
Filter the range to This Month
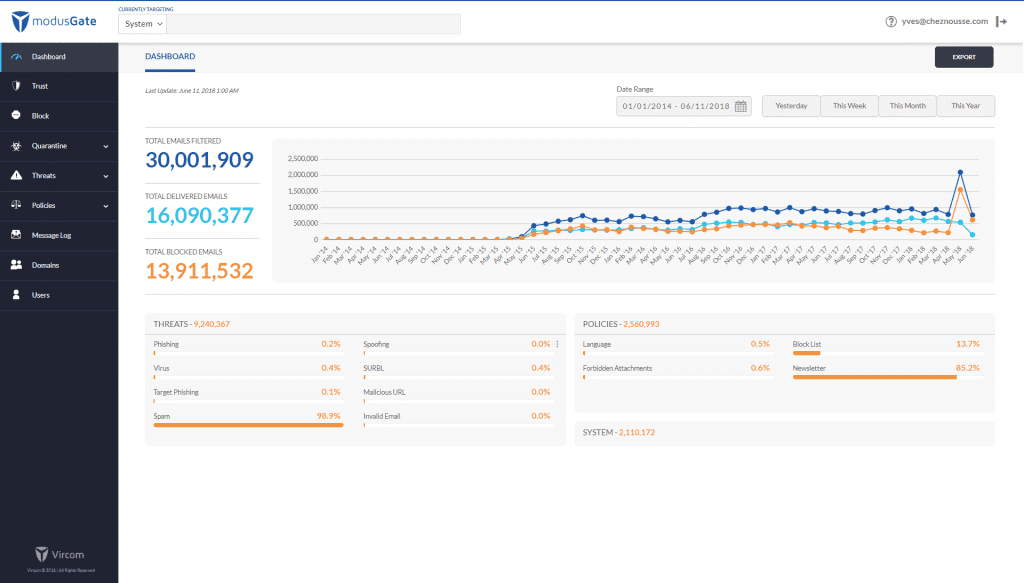pyautogui.click(x=907, y=106)
